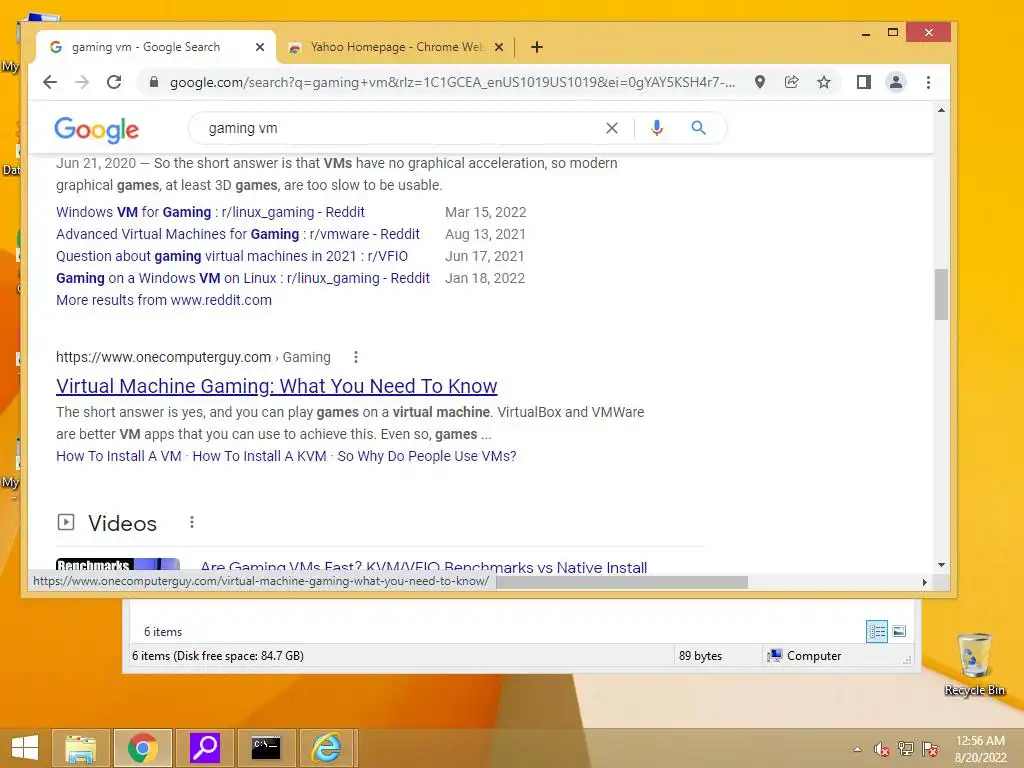Close the Yahoo Homepage tab

coord(499,47)
